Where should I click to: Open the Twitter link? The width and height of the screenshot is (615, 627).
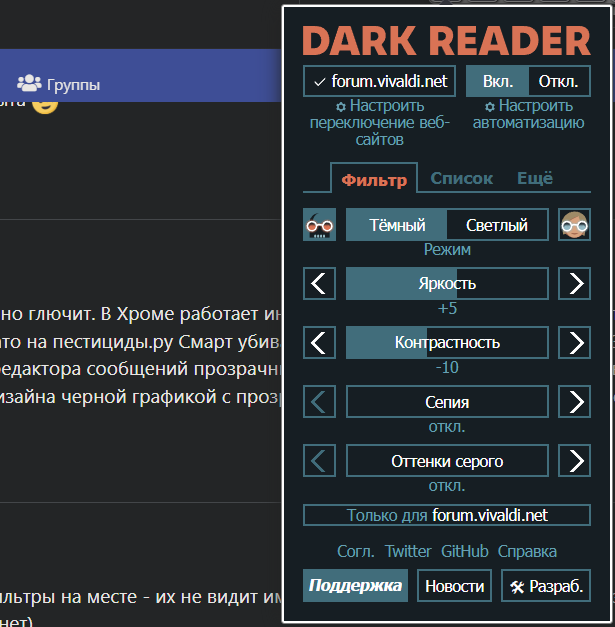point(408,551)
